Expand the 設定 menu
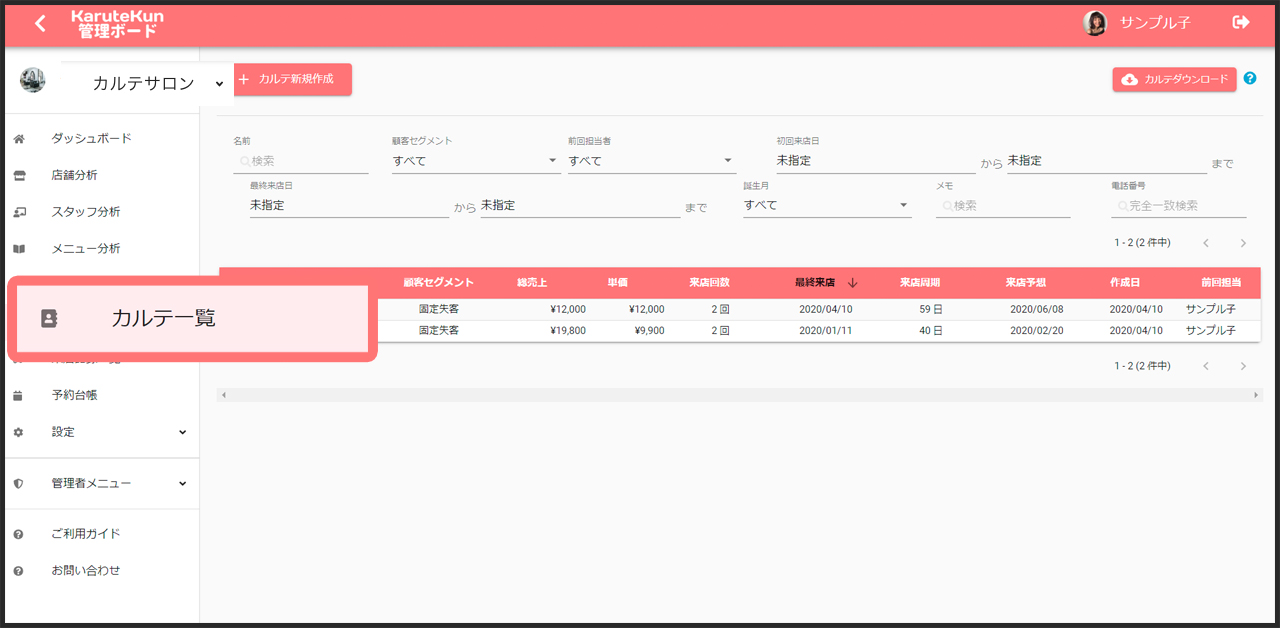 pos(182,432)
